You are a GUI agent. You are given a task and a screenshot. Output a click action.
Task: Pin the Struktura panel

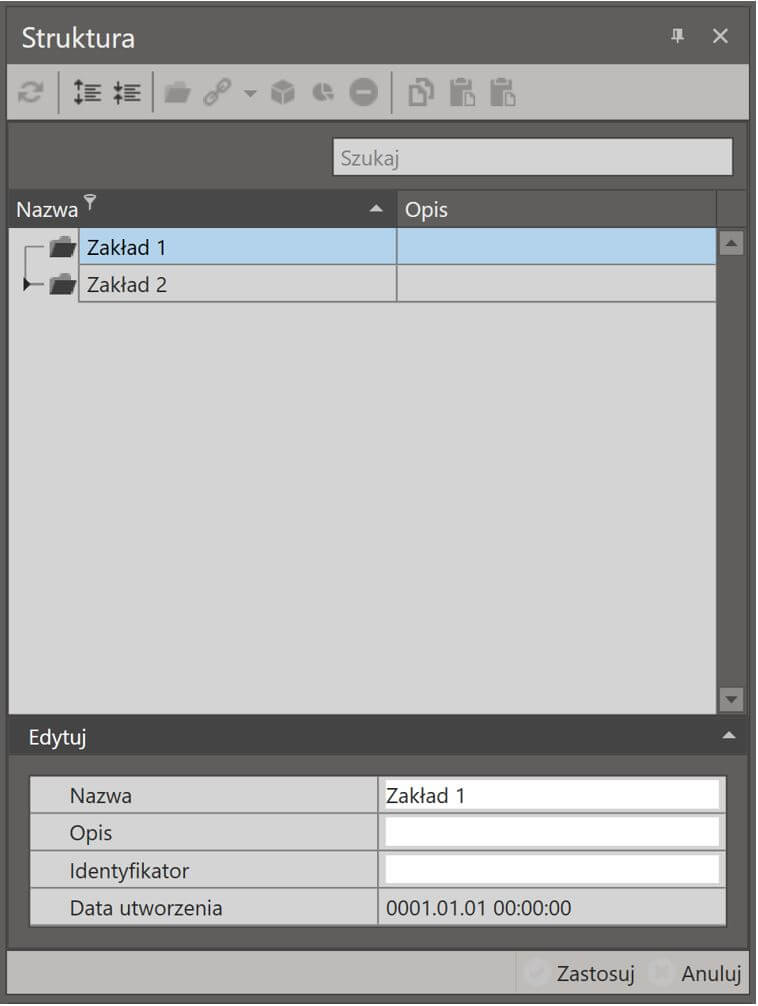pyautogui.click(x=677, y=37)
